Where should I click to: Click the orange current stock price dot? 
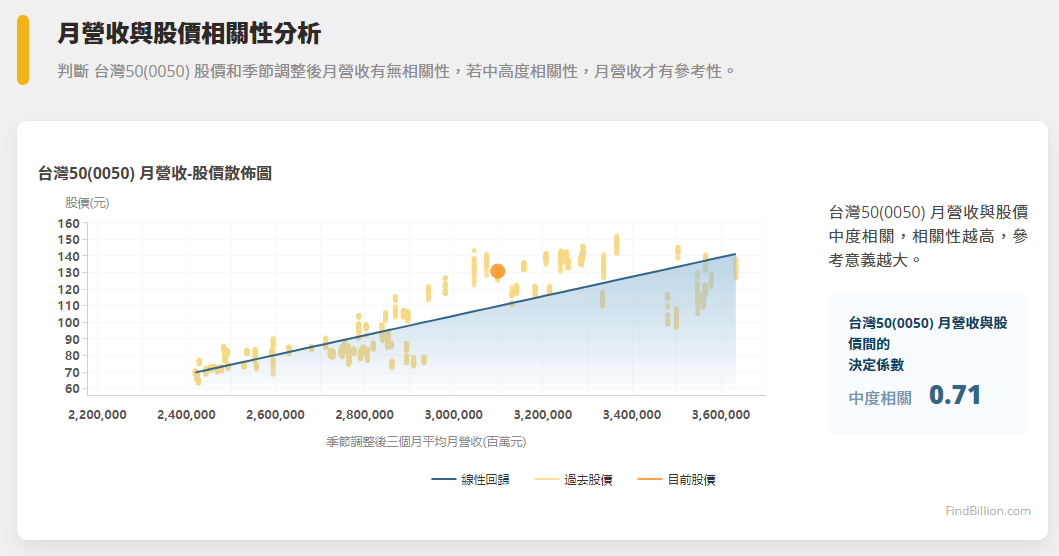(x=498, y=272)
